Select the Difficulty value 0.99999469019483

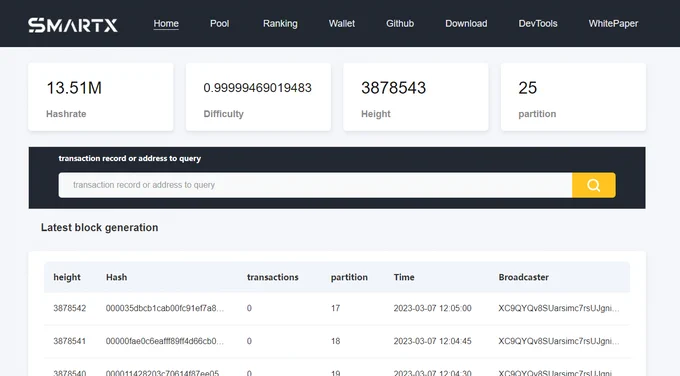pos(258,88)
